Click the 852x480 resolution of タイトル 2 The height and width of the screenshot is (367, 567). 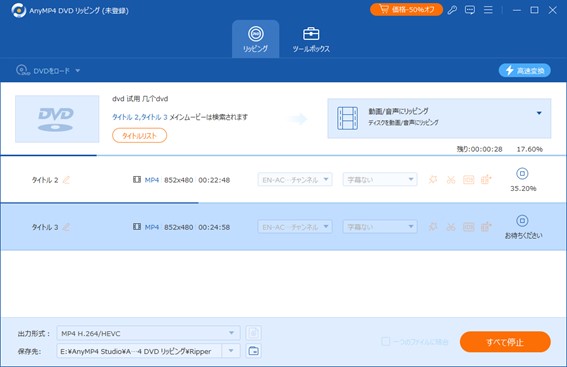(x=179, y=180)
